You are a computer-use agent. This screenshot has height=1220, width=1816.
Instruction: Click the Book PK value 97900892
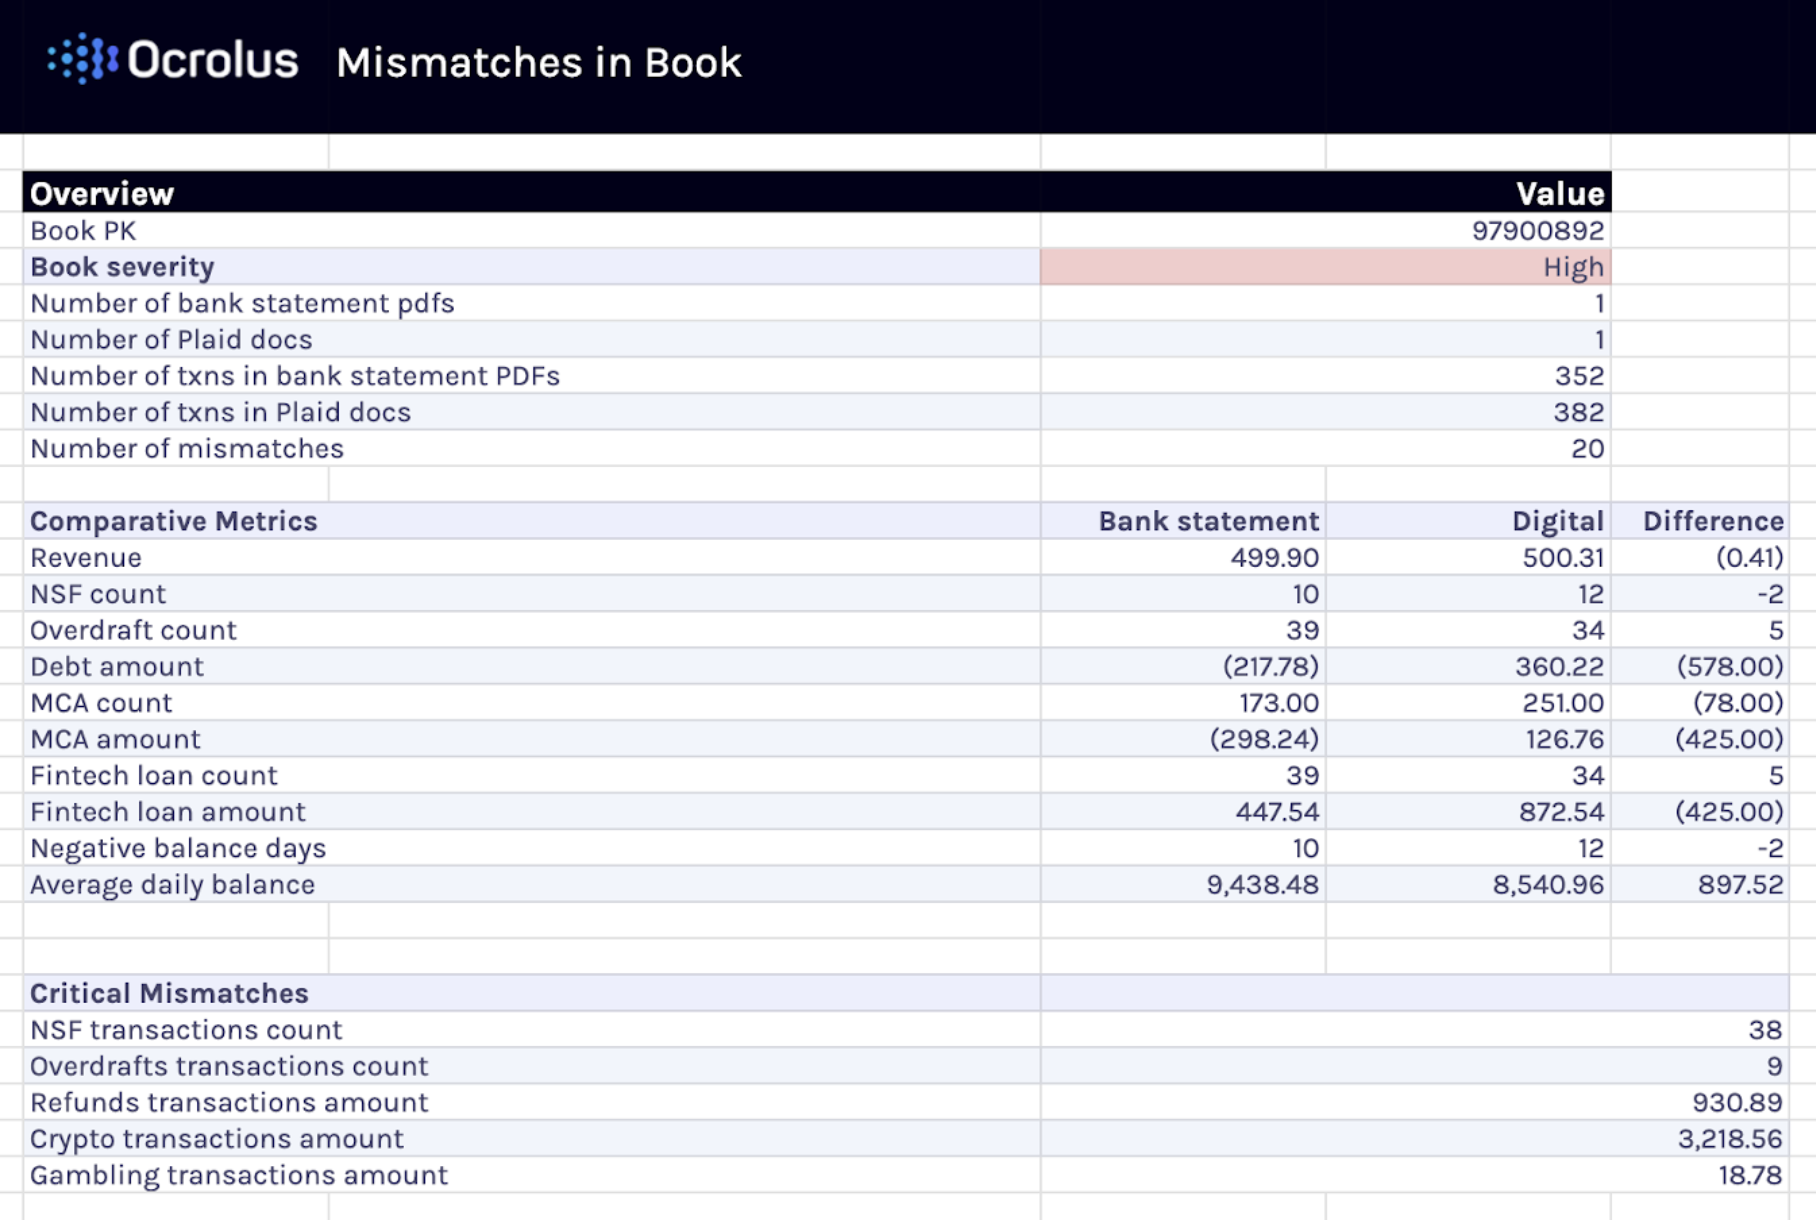[x=1538, y=230]
